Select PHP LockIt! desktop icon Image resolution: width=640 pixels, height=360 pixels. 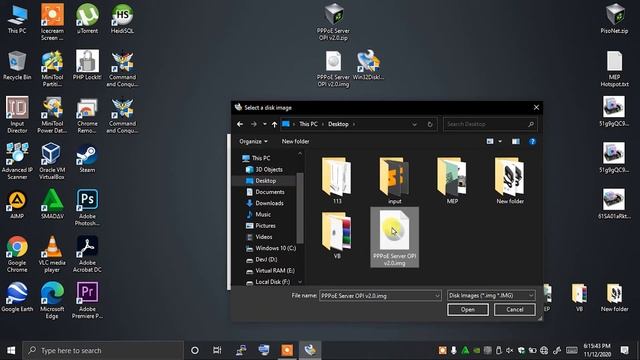click(87, 66)
